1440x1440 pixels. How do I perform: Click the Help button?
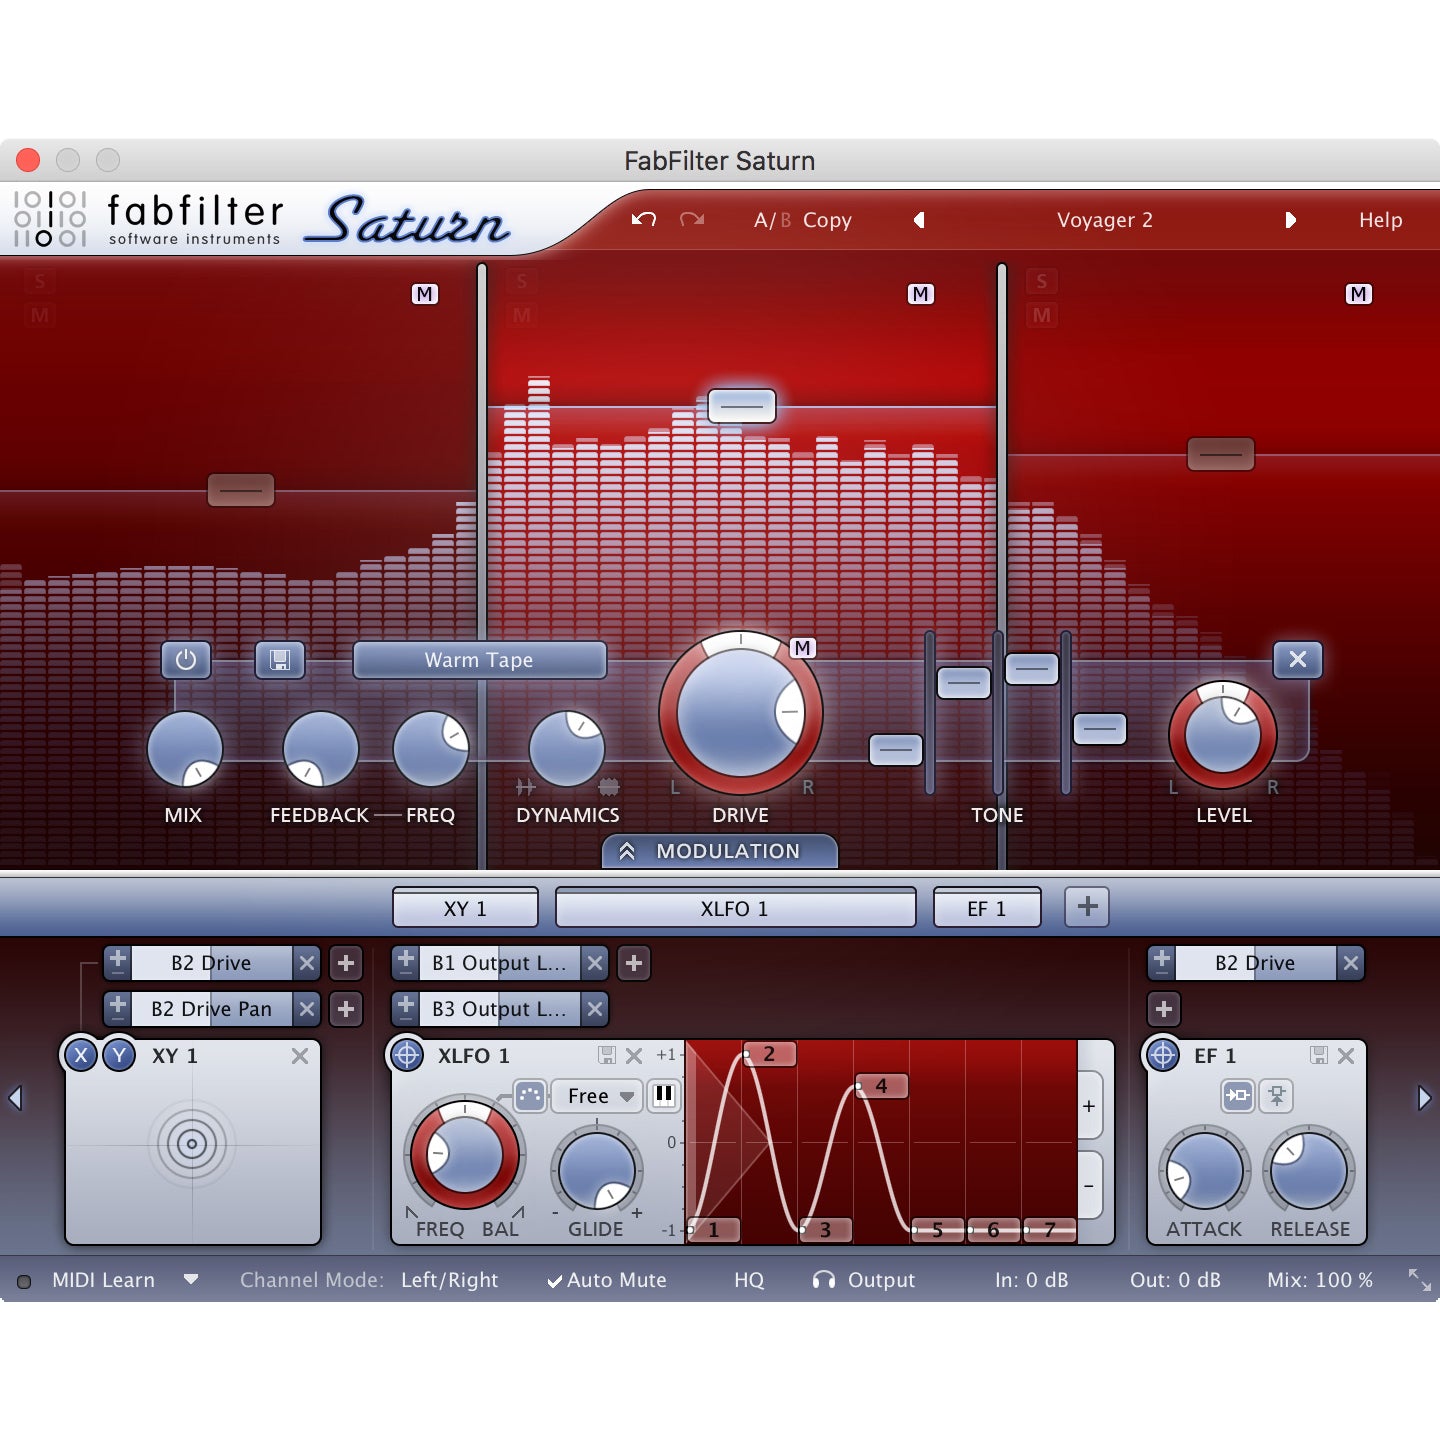pos(1380,220)
